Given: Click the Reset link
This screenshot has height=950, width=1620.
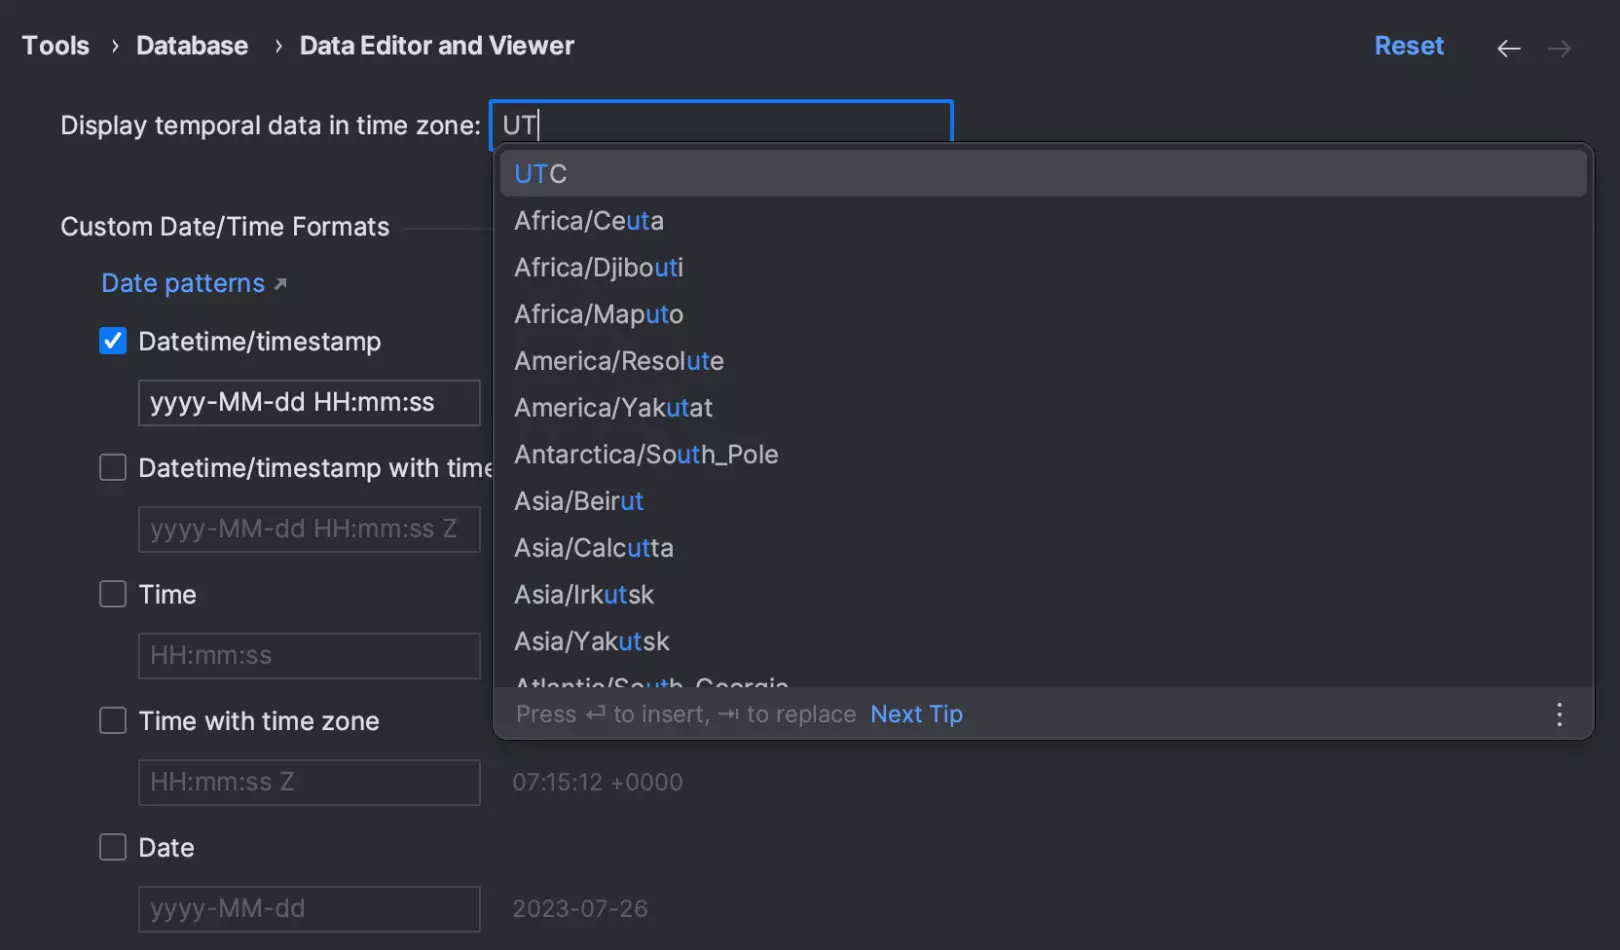Looking at the screenshot, I should 1408,46.
